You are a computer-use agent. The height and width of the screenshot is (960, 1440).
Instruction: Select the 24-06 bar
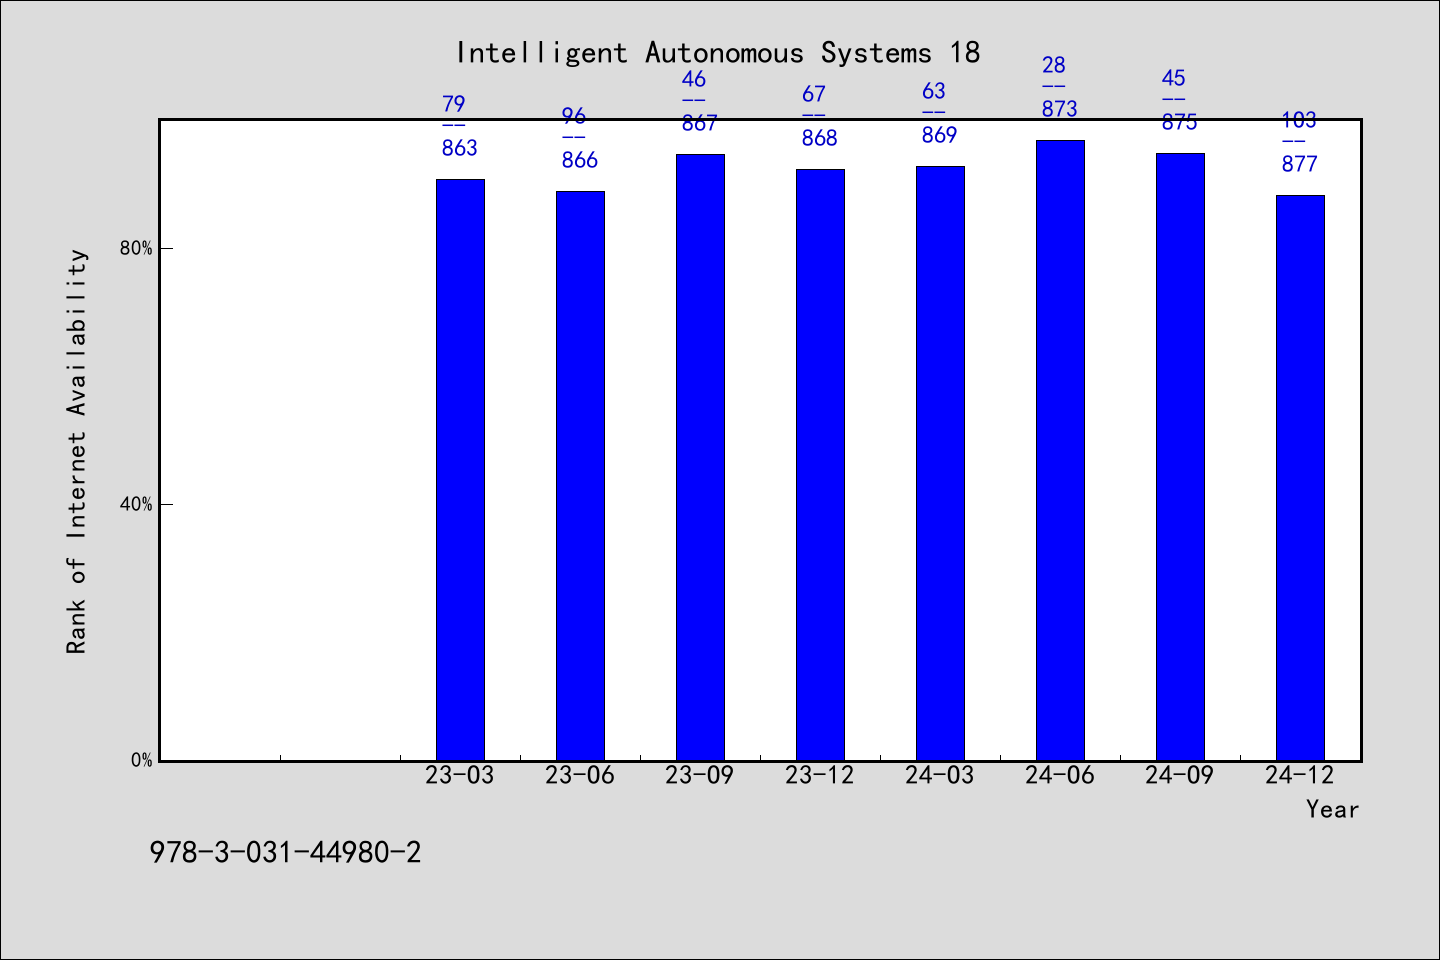tap(1060, 450)
